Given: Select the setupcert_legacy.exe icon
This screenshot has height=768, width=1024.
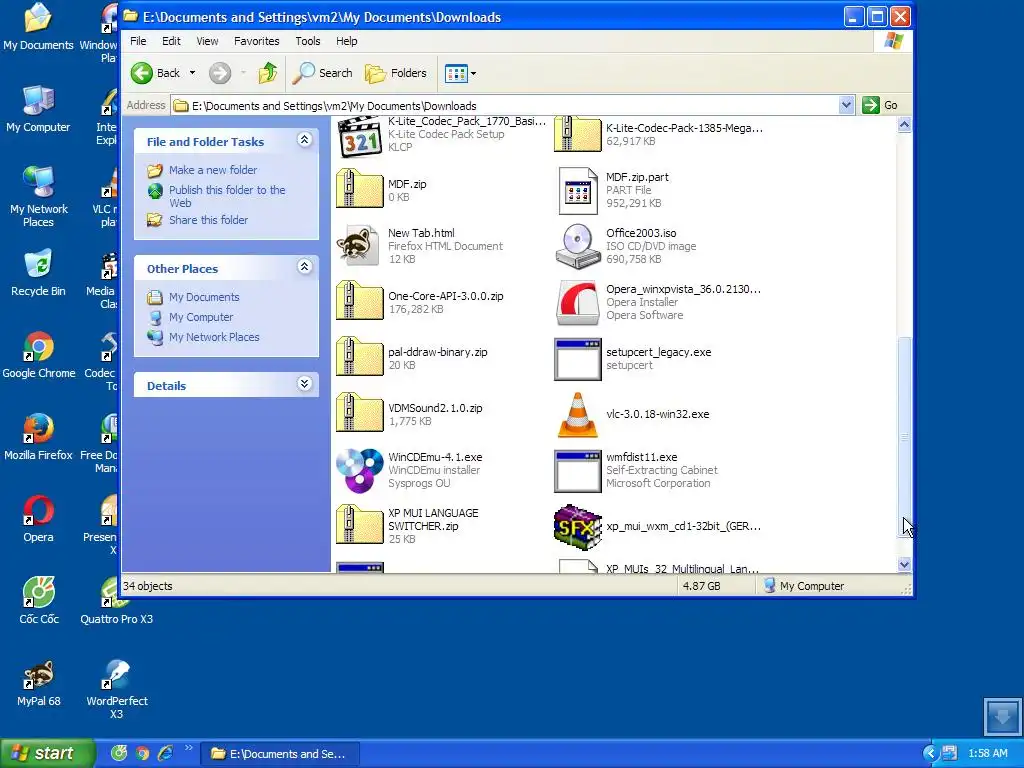Looking at the screenshot, I should point(577,359).
